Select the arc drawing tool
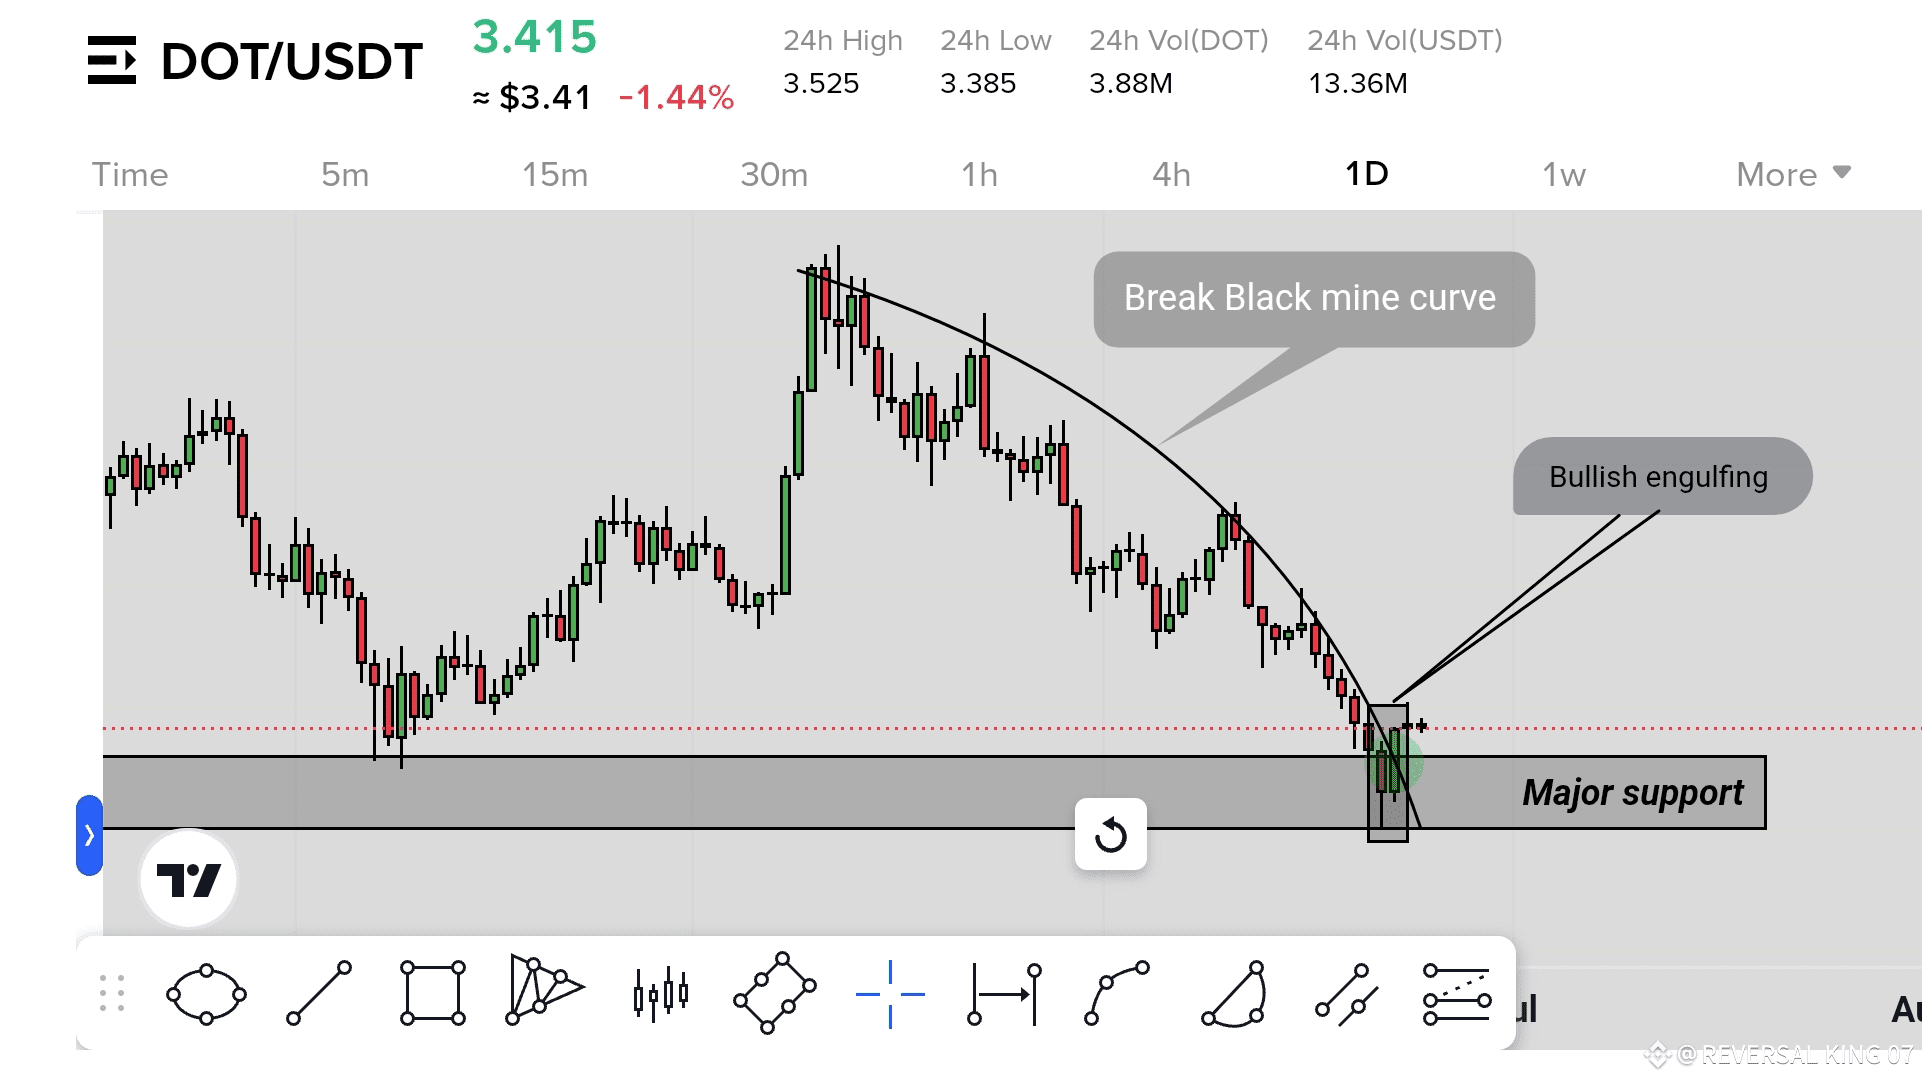This screenshot has width=1922, height=1080. (1234, 994)
